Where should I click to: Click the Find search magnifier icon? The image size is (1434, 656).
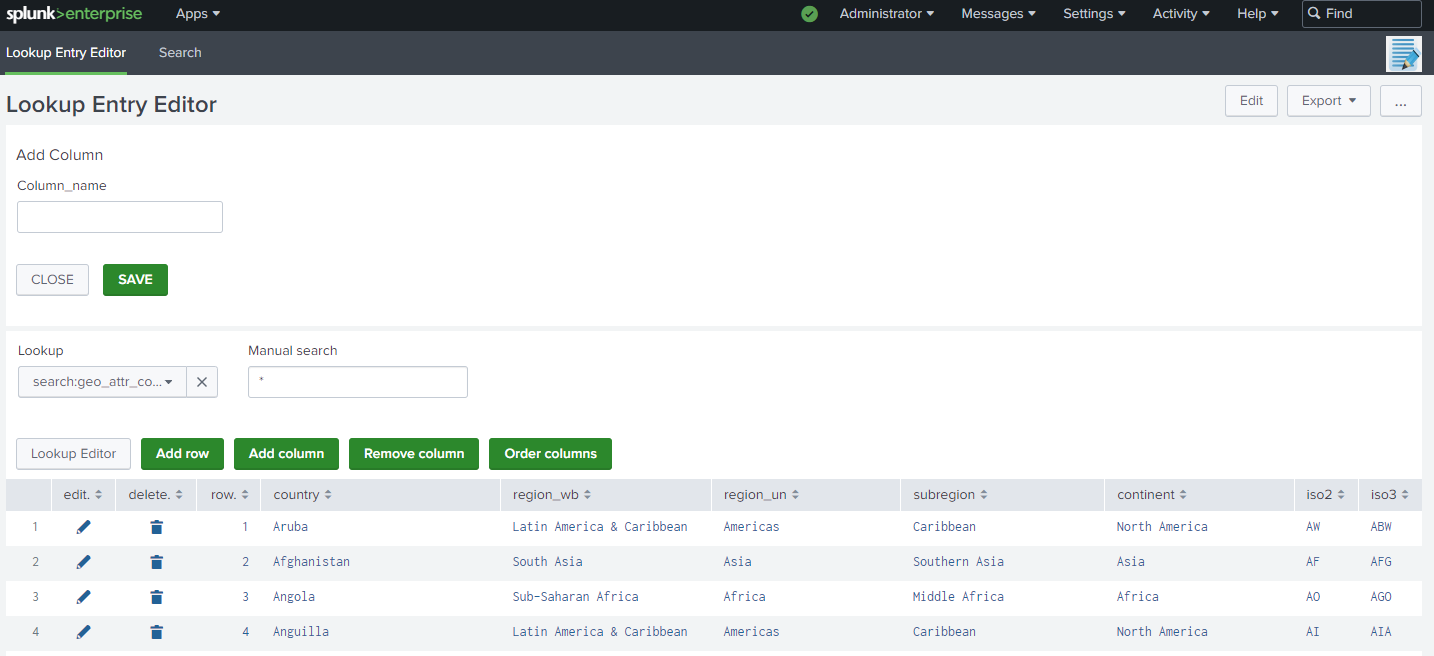(1314, 14)
